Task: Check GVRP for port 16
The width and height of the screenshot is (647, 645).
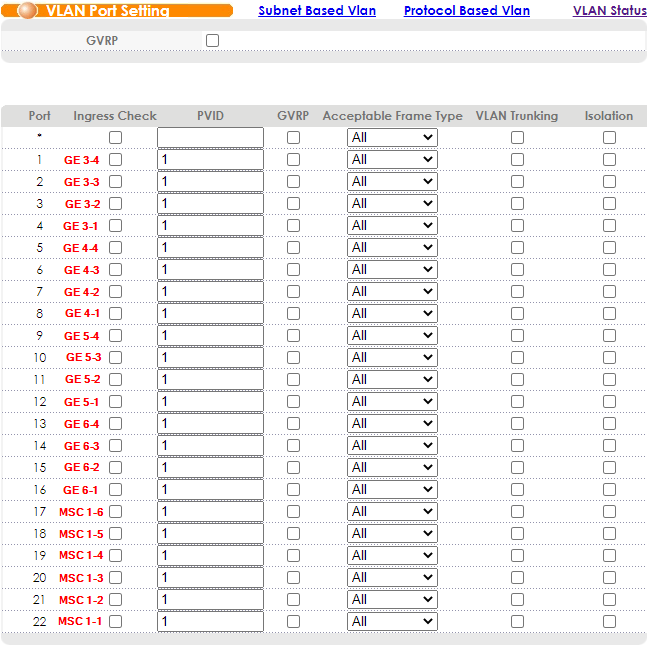Action: pos(293,490)
